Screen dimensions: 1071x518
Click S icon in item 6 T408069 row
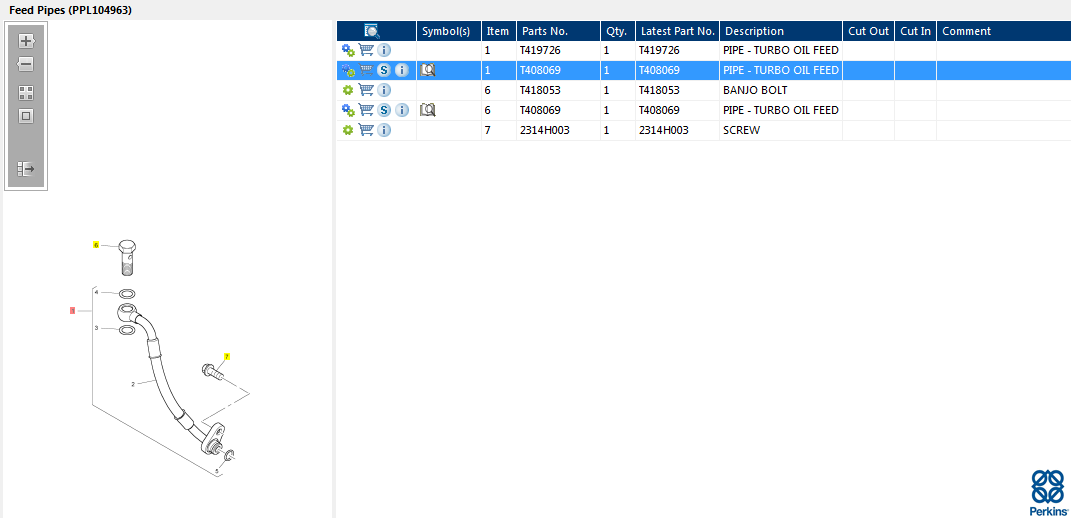point(385,110)
